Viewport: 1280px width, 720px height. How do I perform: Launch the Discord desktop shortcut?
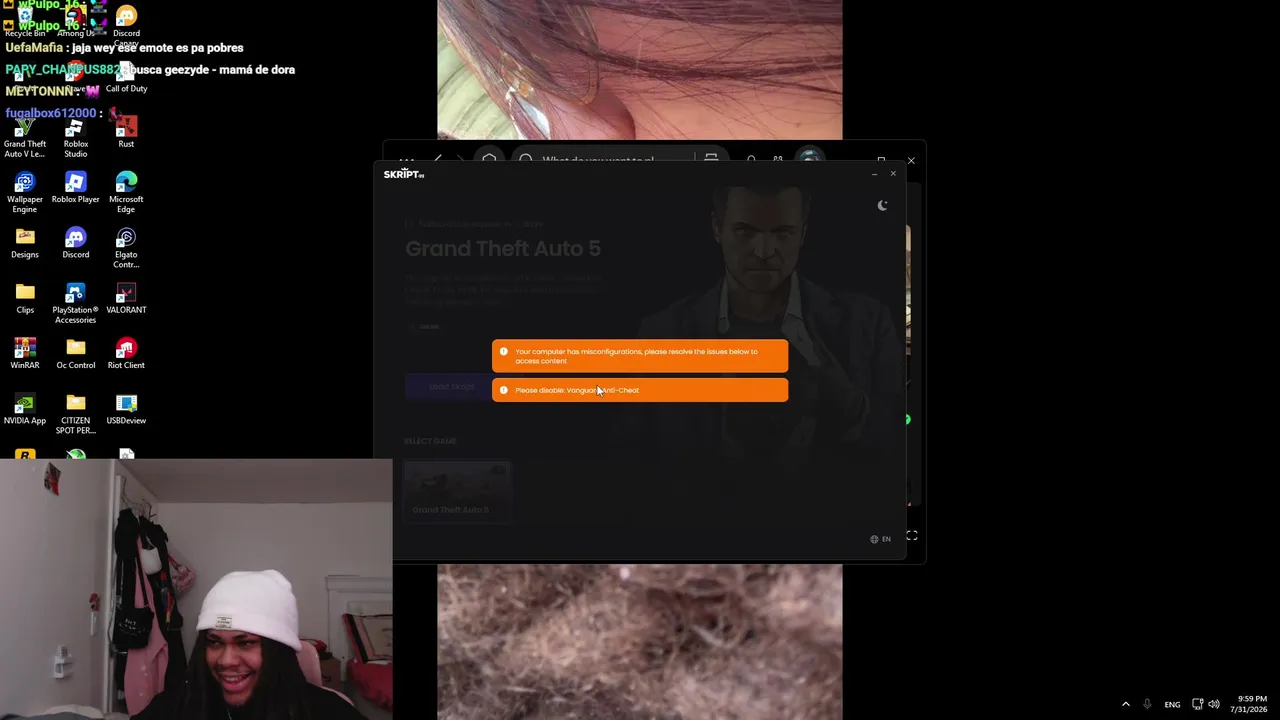[75, 243]
